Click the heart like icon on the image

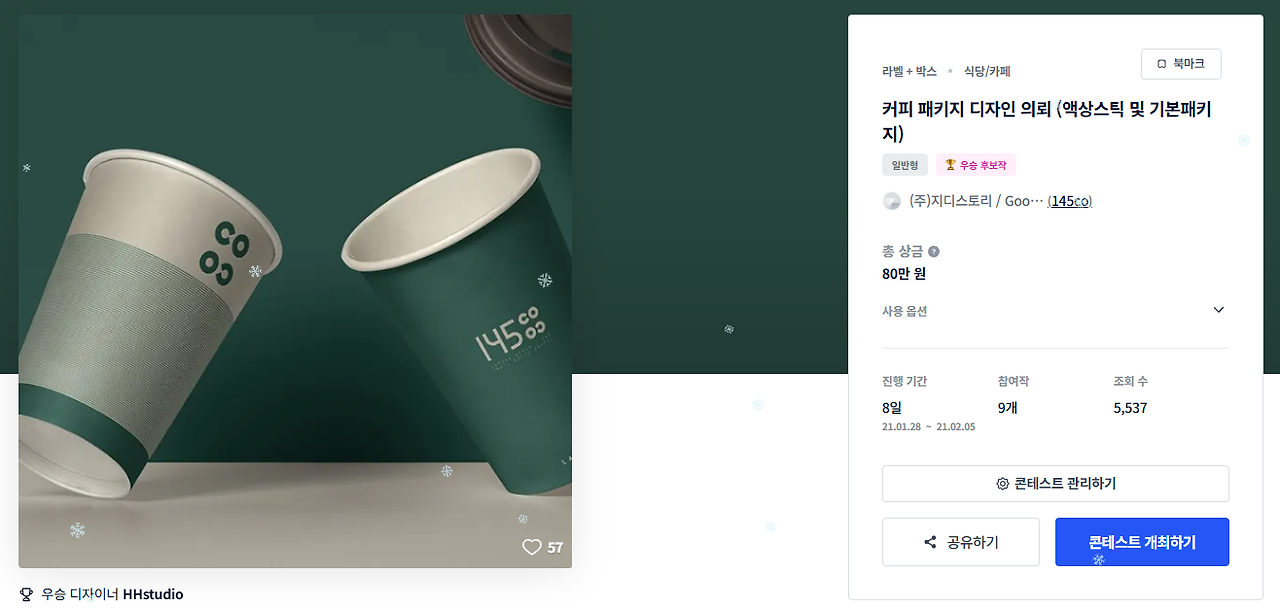(x=531, y=547)
